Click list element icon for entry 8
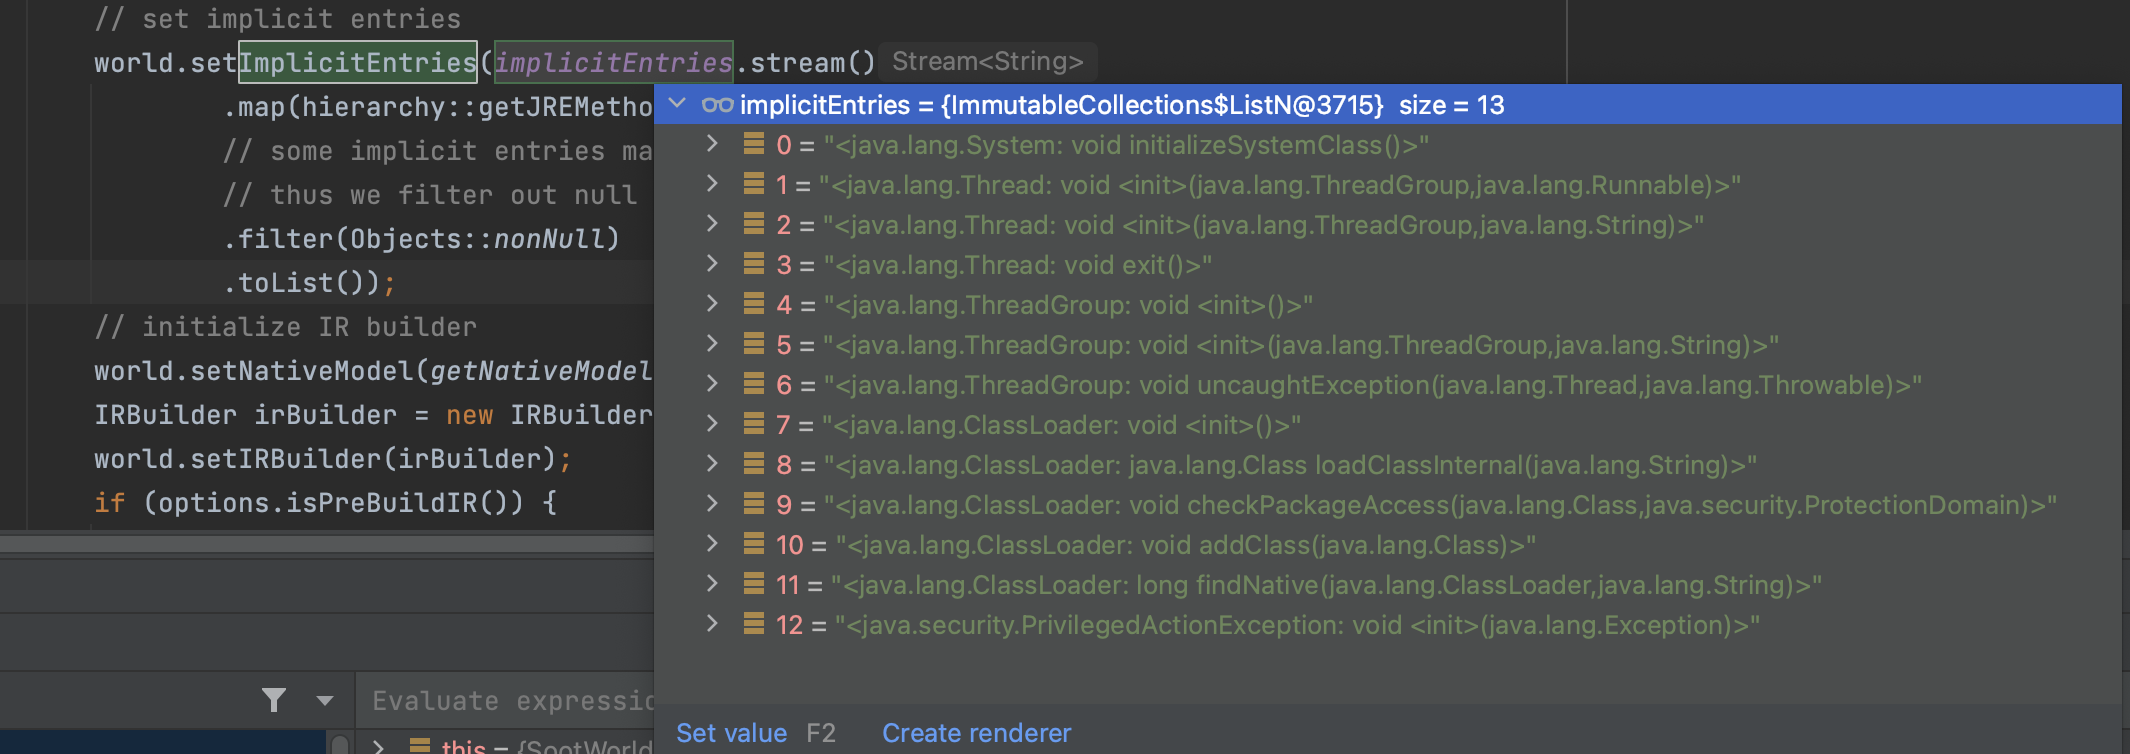This screenshot has height=754, width=2130. [x=754, y=464]
